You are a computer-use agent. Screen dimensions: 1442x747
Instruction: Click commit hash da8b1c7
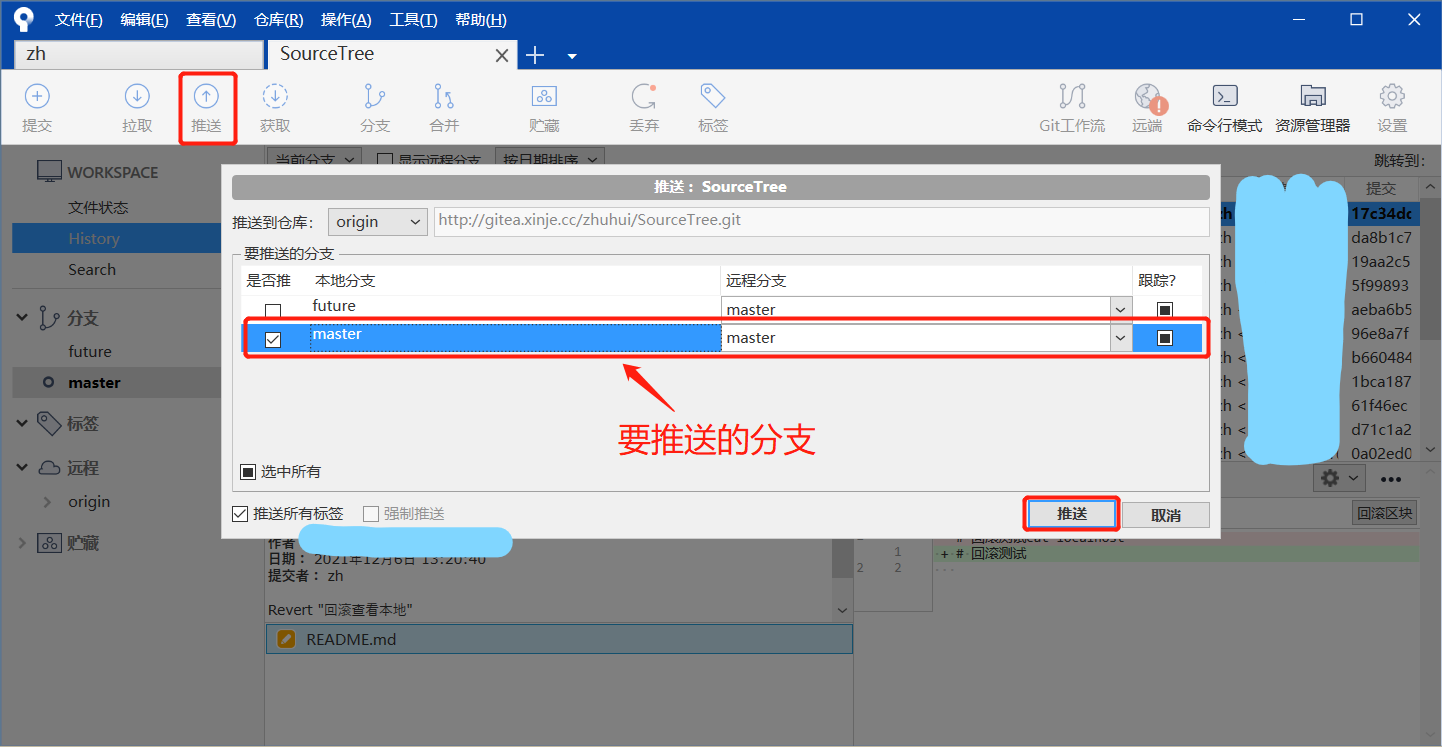pos(1381,238)
